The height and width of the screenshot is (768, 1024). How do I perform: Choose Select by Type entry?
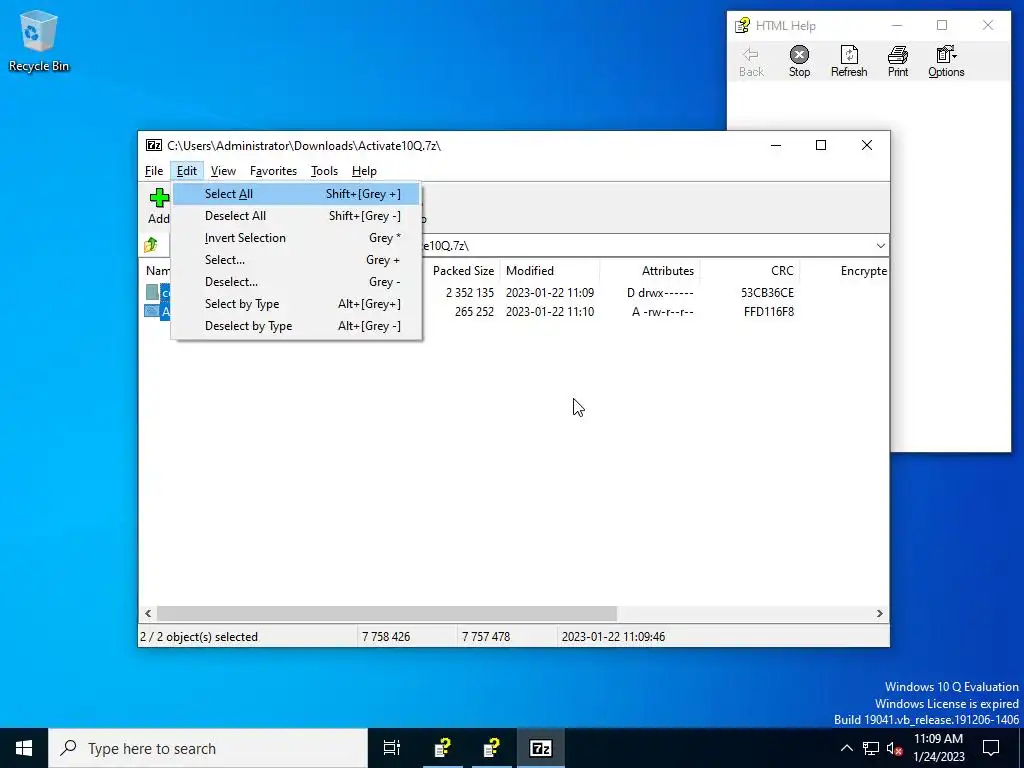pyautogui.click(x=296, y=304)
